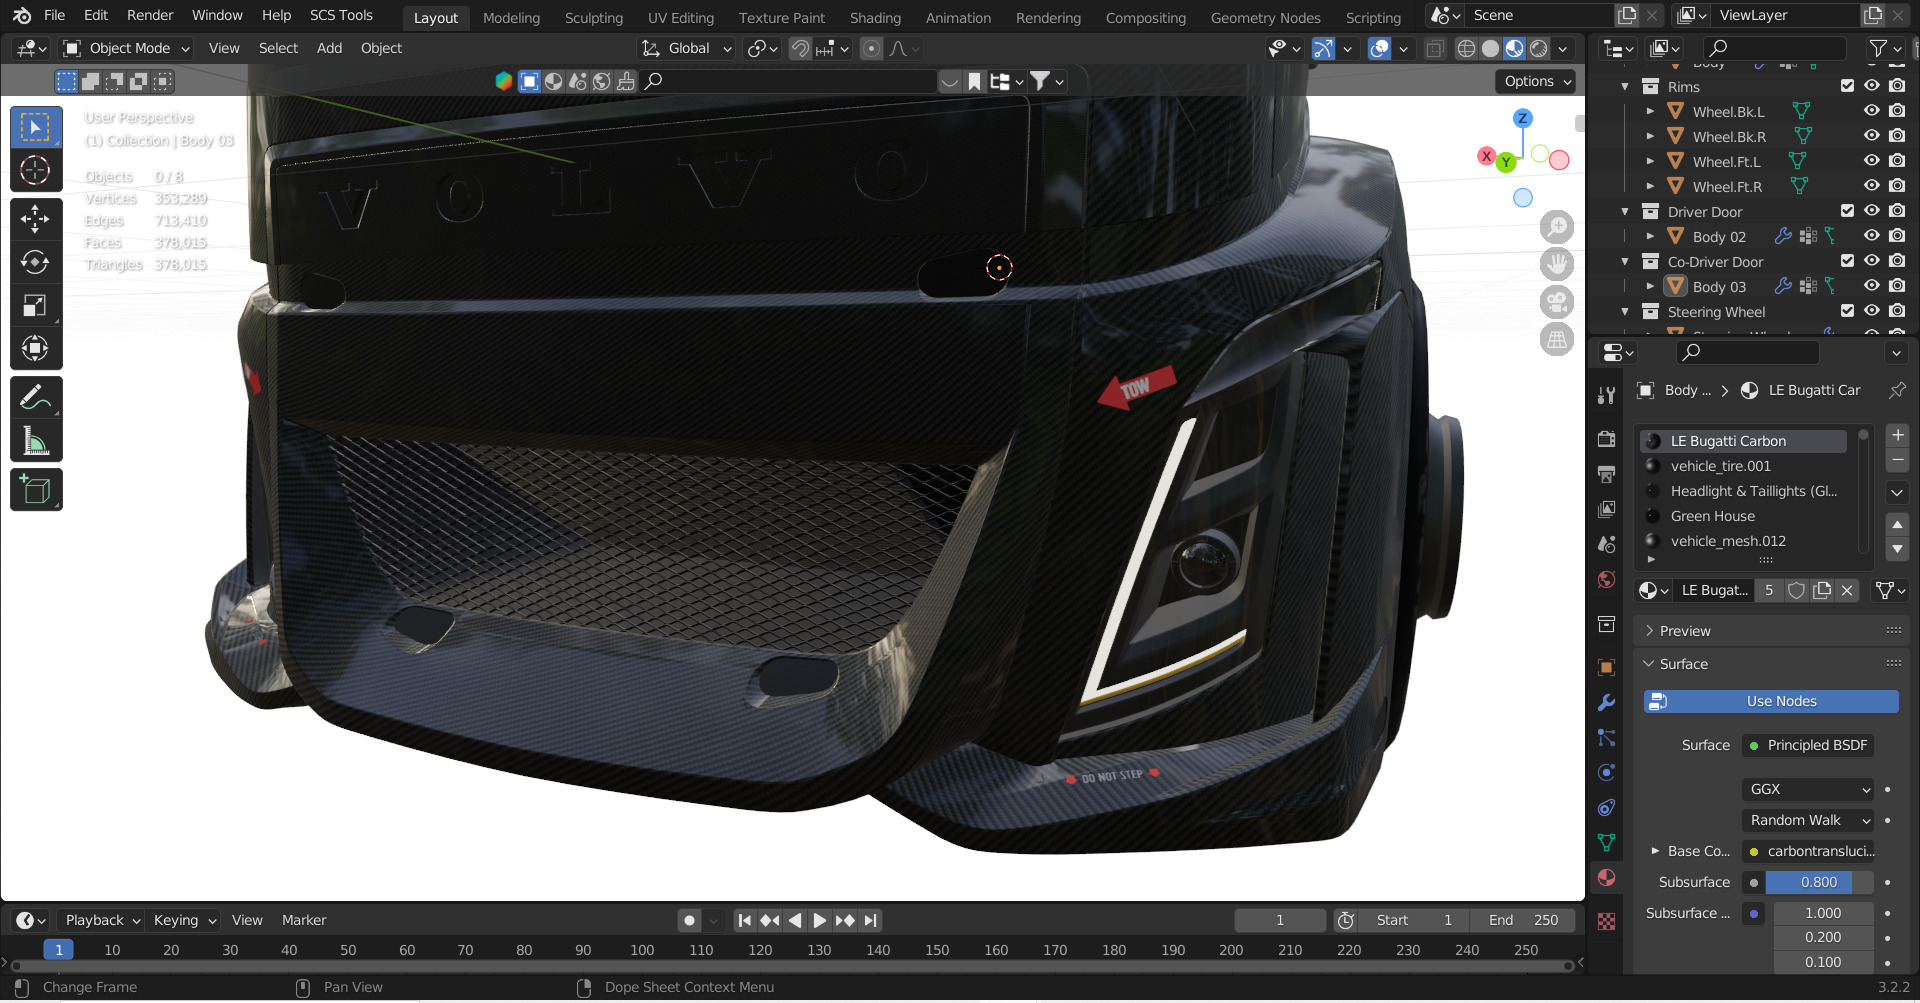This screenshot has width=1920, height=1003.
Task: Open Random Walk subsurface method dropdown
Action: click(1808, 820)
